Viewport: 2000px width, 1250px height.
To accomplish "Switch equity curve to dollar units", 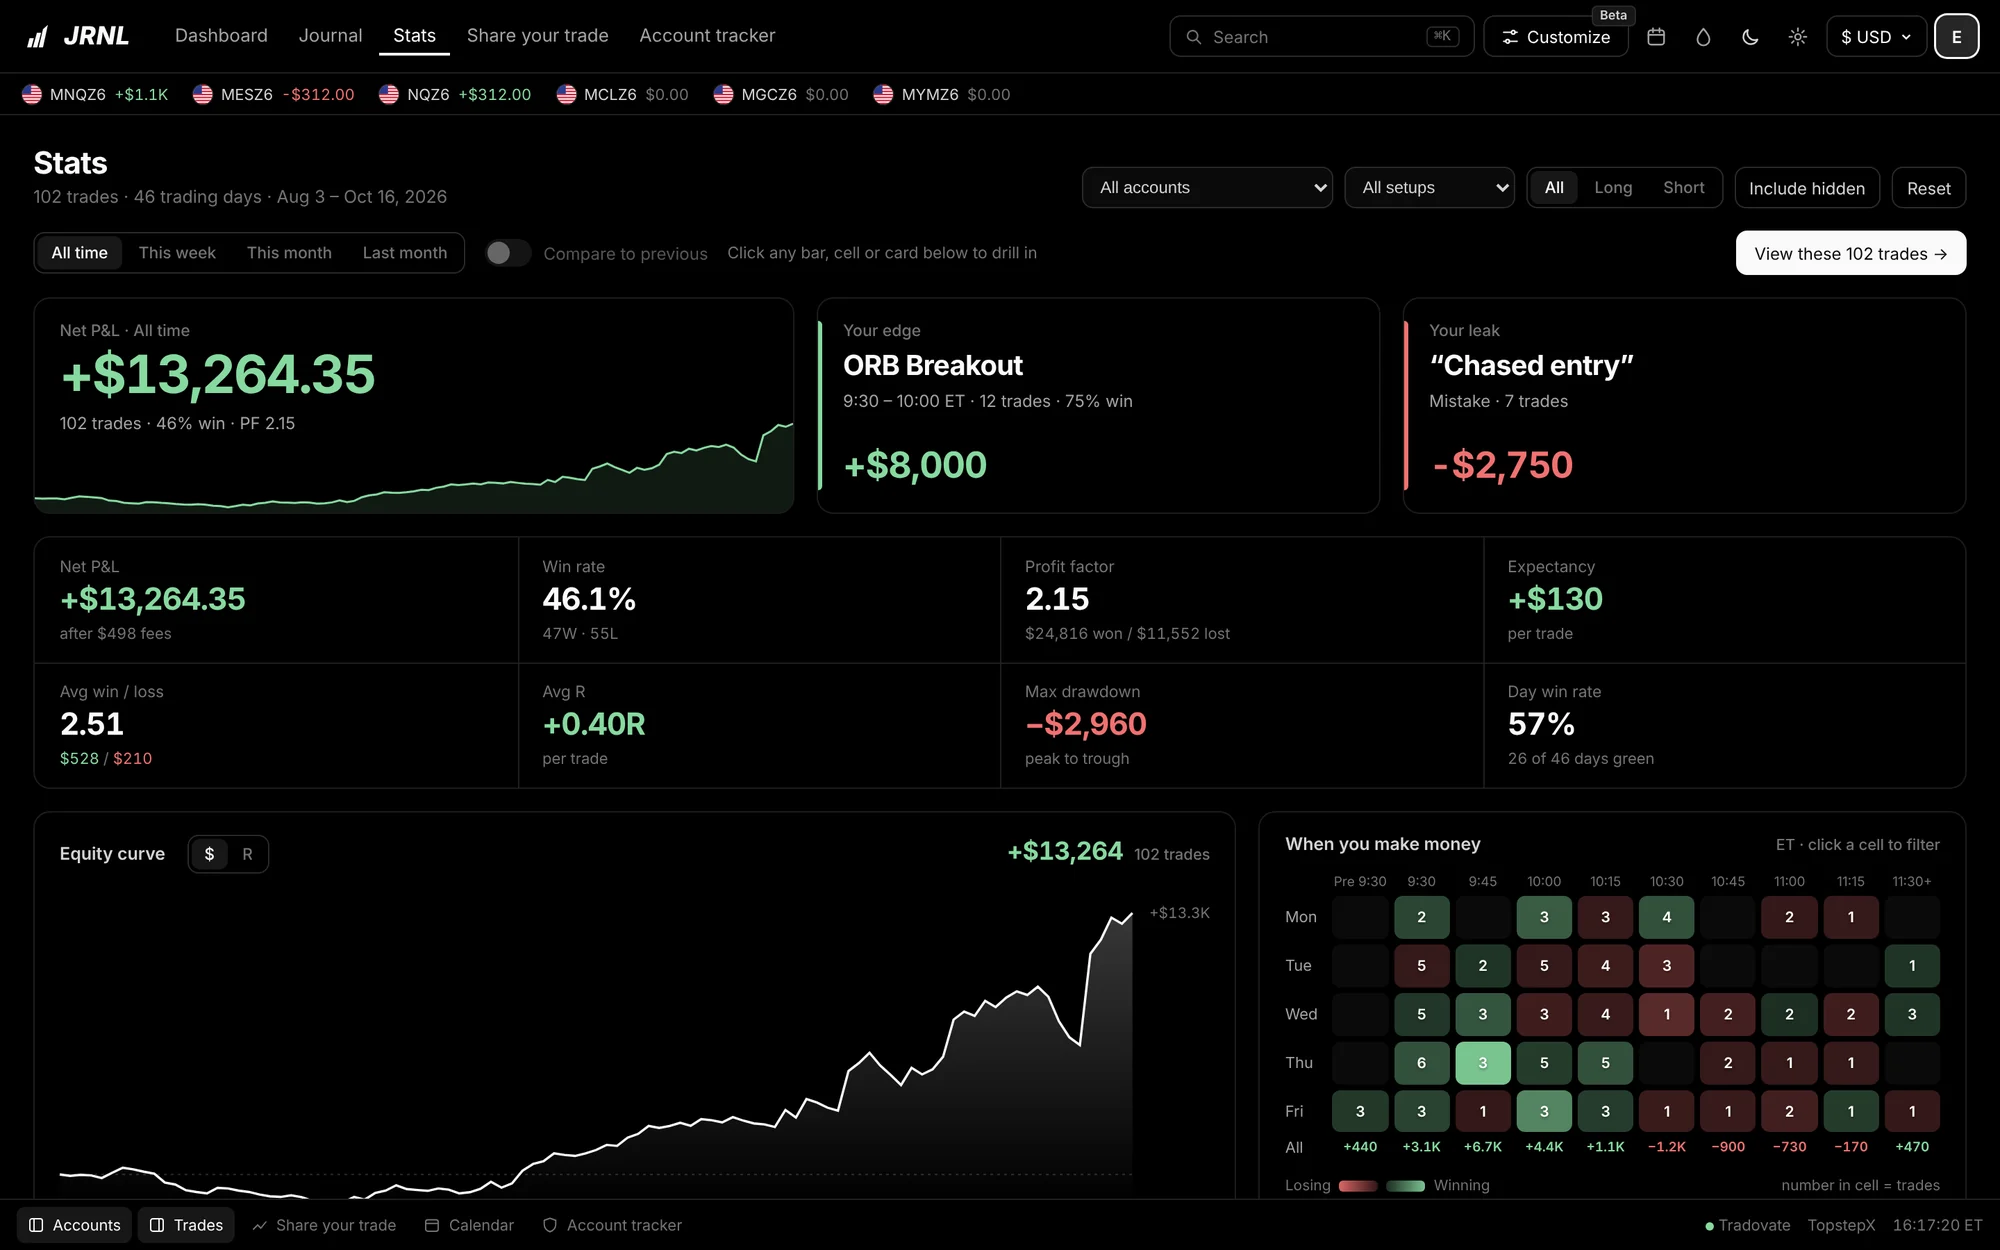I will point(209,854).
